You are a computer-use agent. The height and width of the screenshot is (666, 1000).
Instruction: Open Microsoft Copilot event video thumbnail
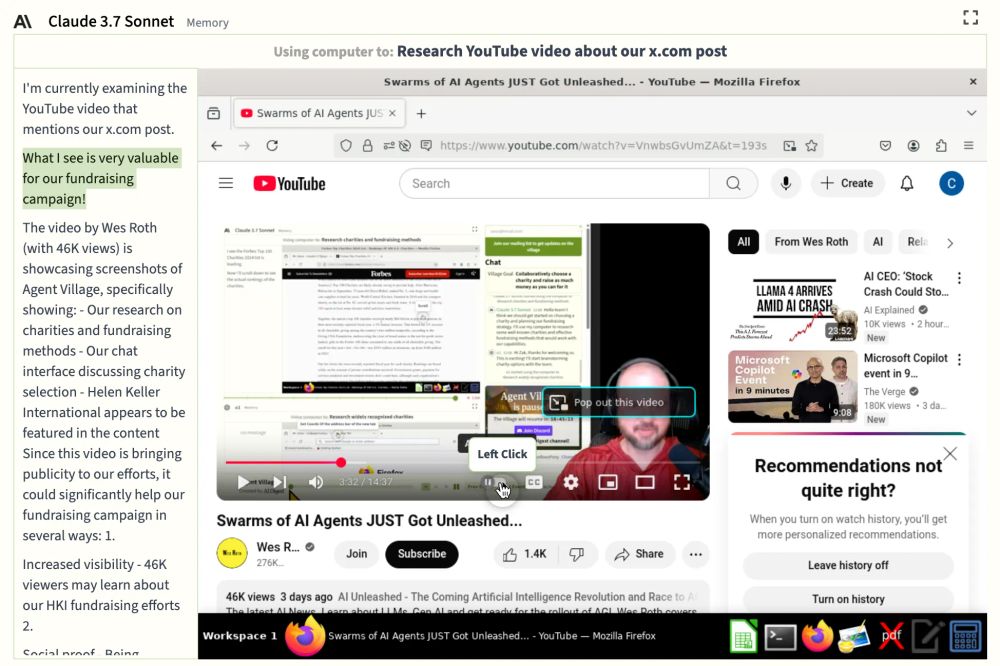pos(793,387)
